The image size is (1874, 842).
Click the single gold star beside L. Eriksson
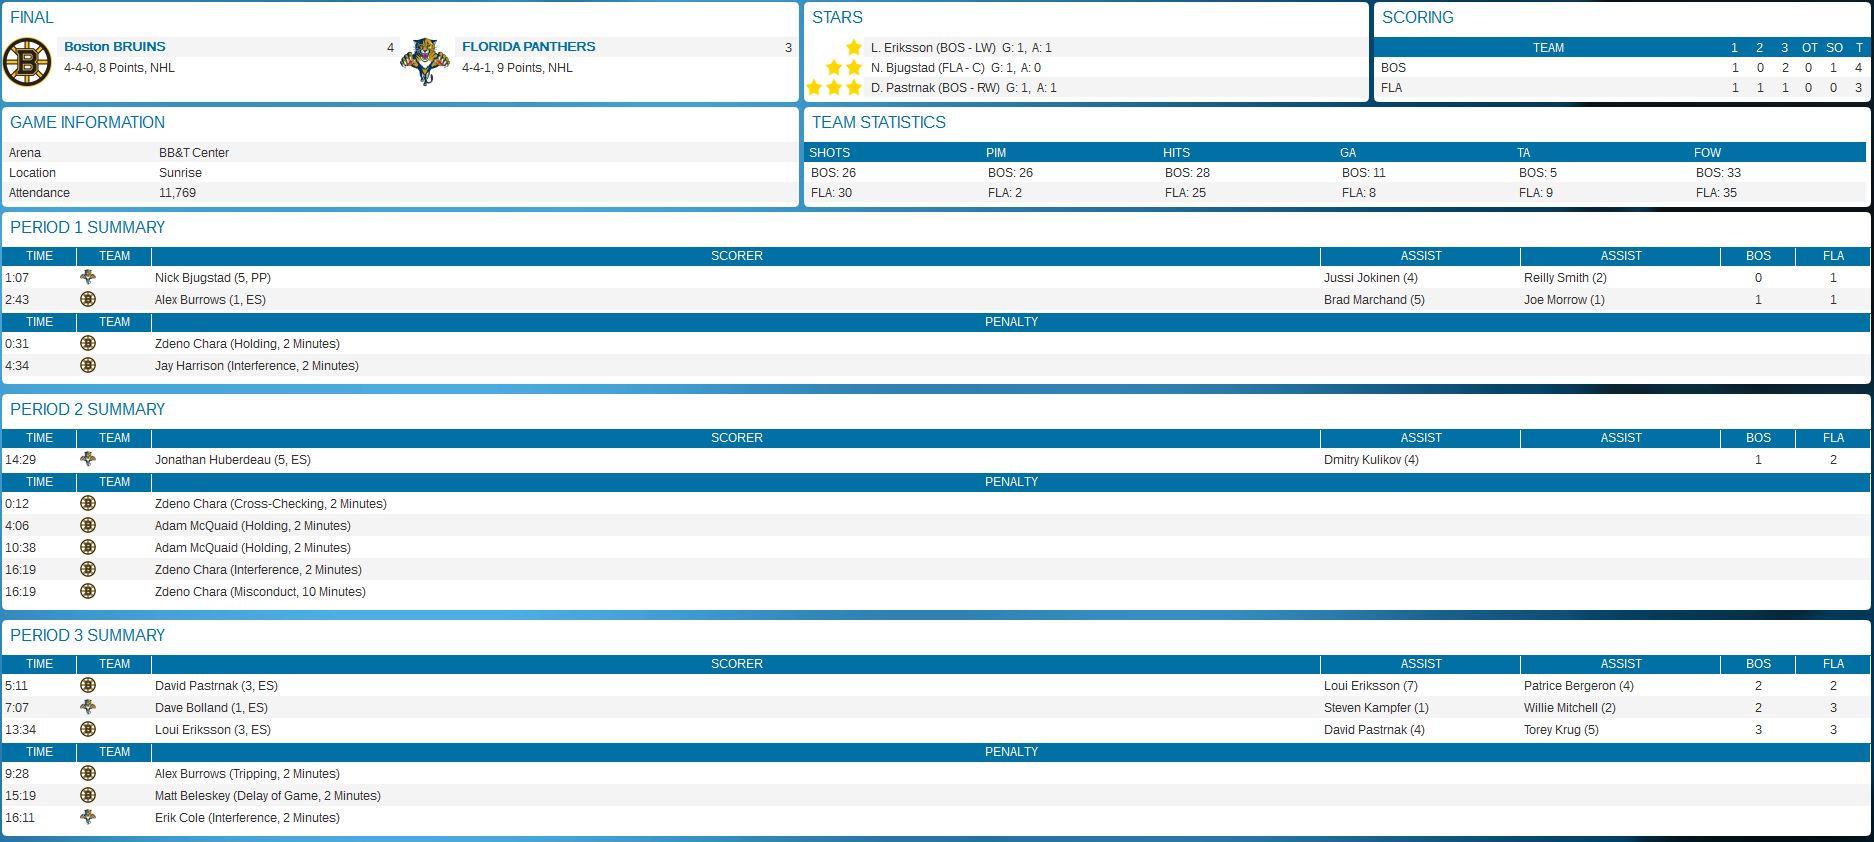853,47
